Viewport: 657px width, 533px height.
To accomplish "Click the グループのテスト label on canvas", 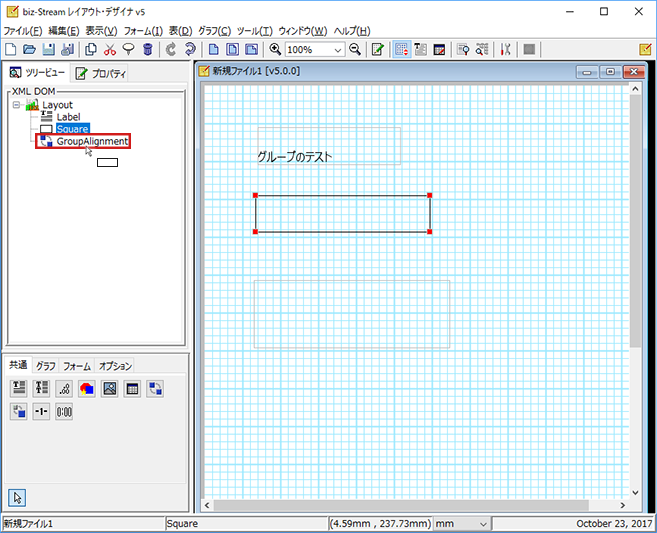I will pos(295,157).
